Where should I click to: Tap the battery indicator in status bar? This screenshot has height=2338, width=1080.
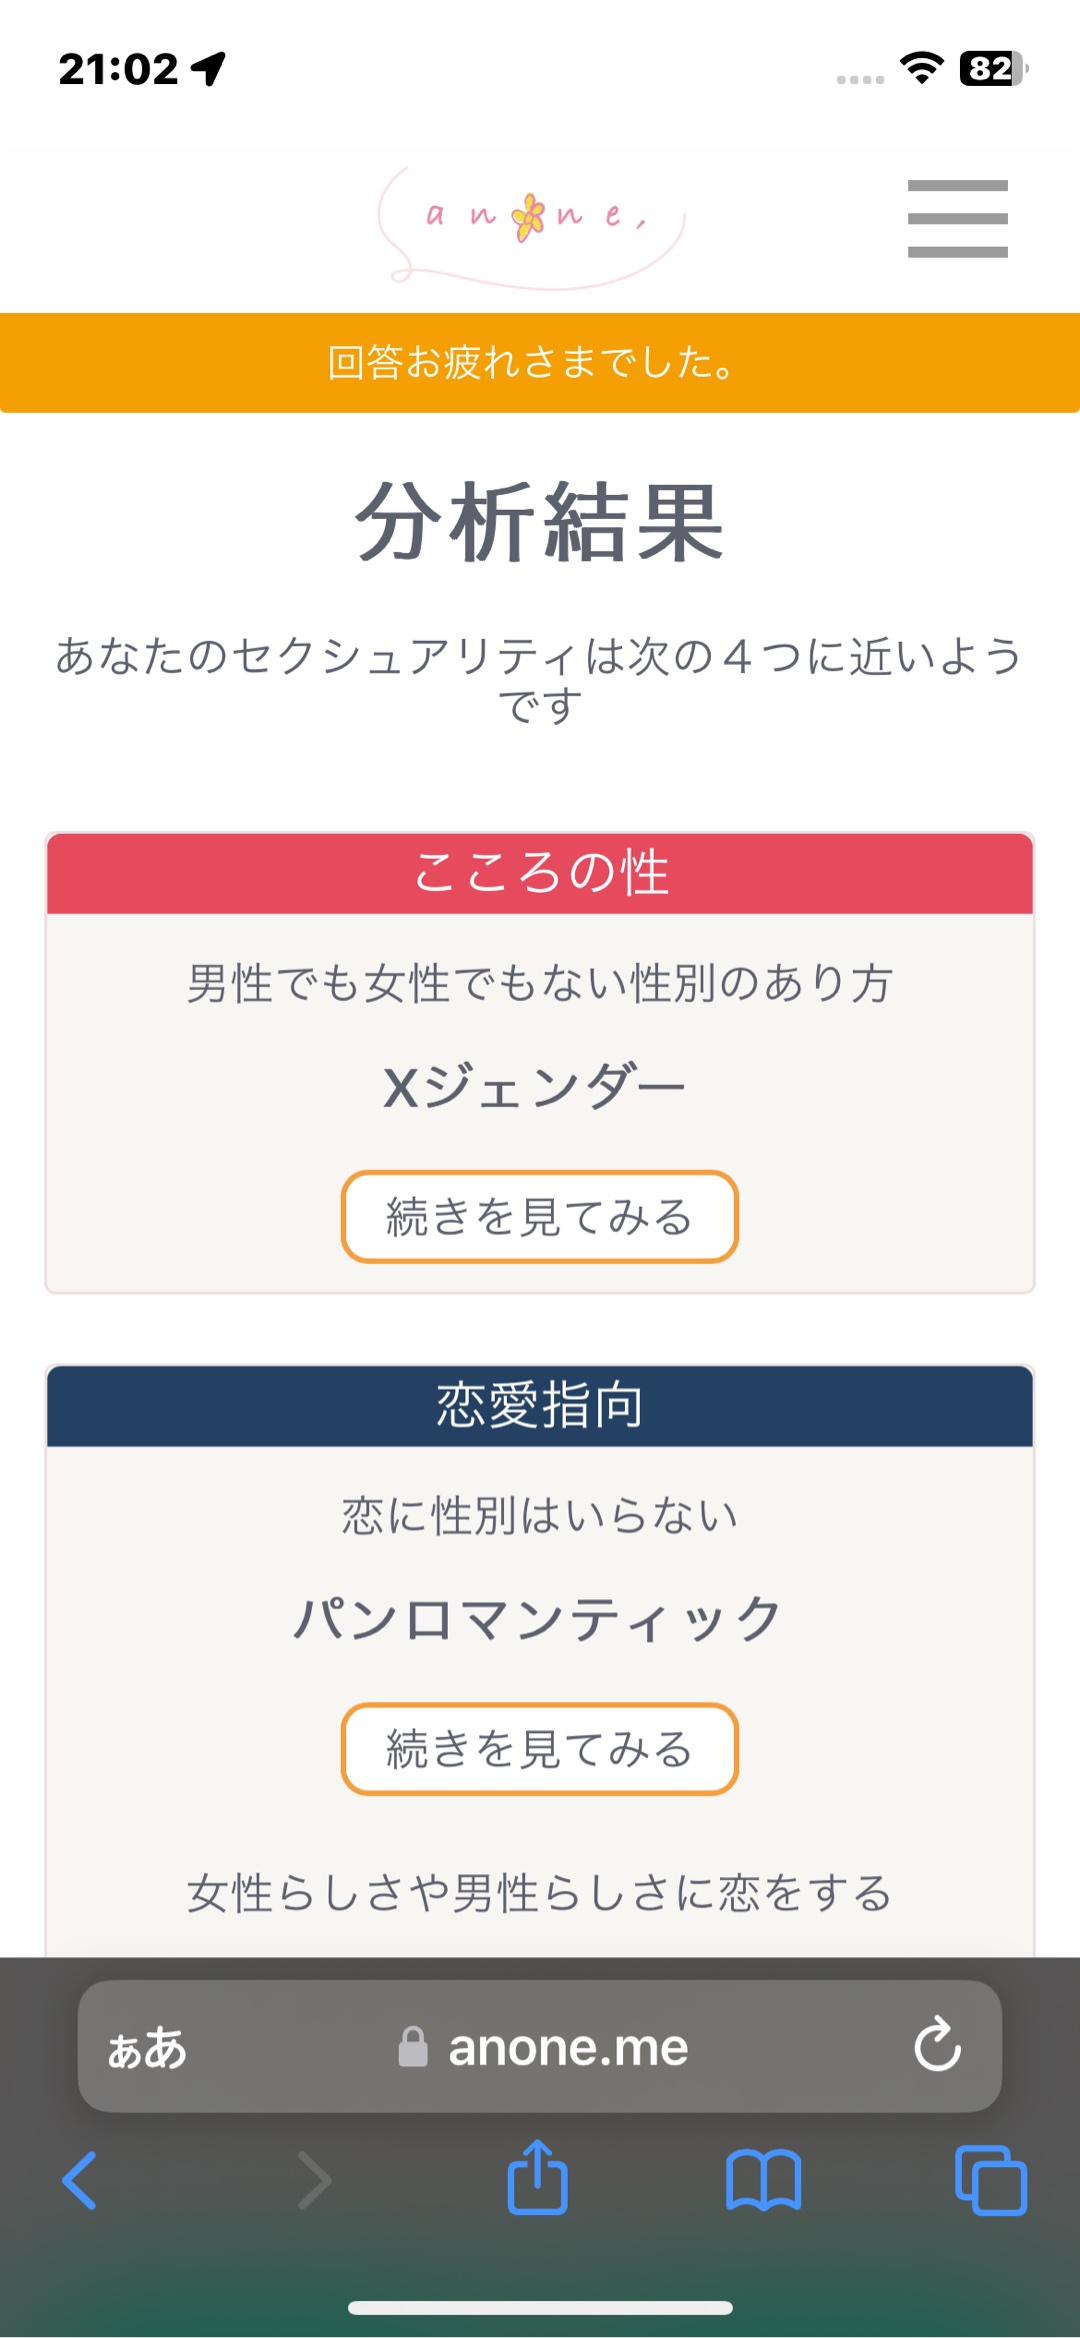[991, 68]
